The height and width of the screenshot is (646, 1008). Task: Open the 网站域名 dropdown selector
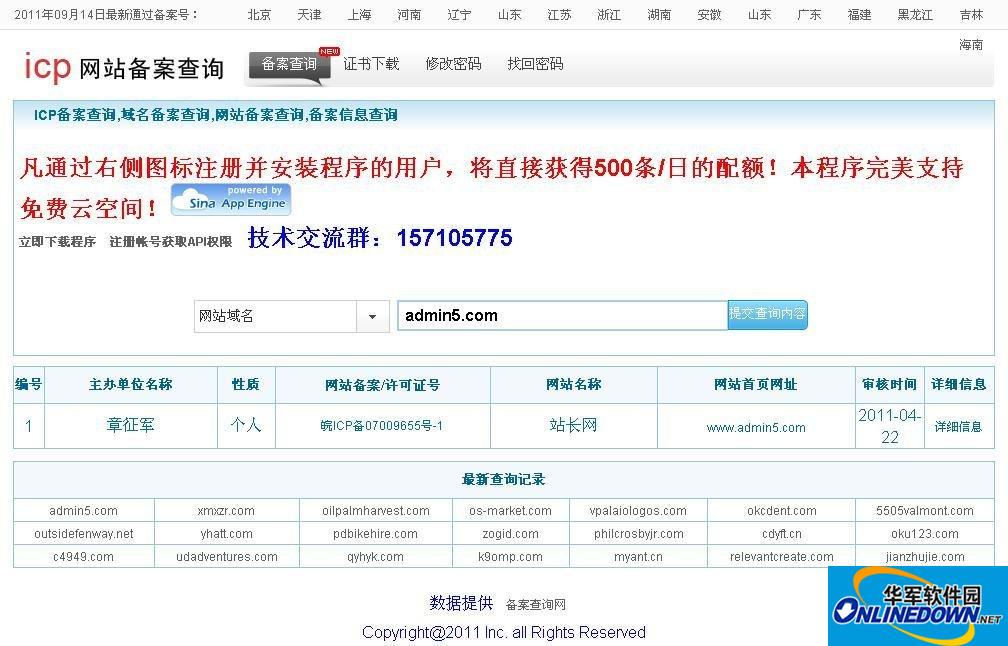372,315
